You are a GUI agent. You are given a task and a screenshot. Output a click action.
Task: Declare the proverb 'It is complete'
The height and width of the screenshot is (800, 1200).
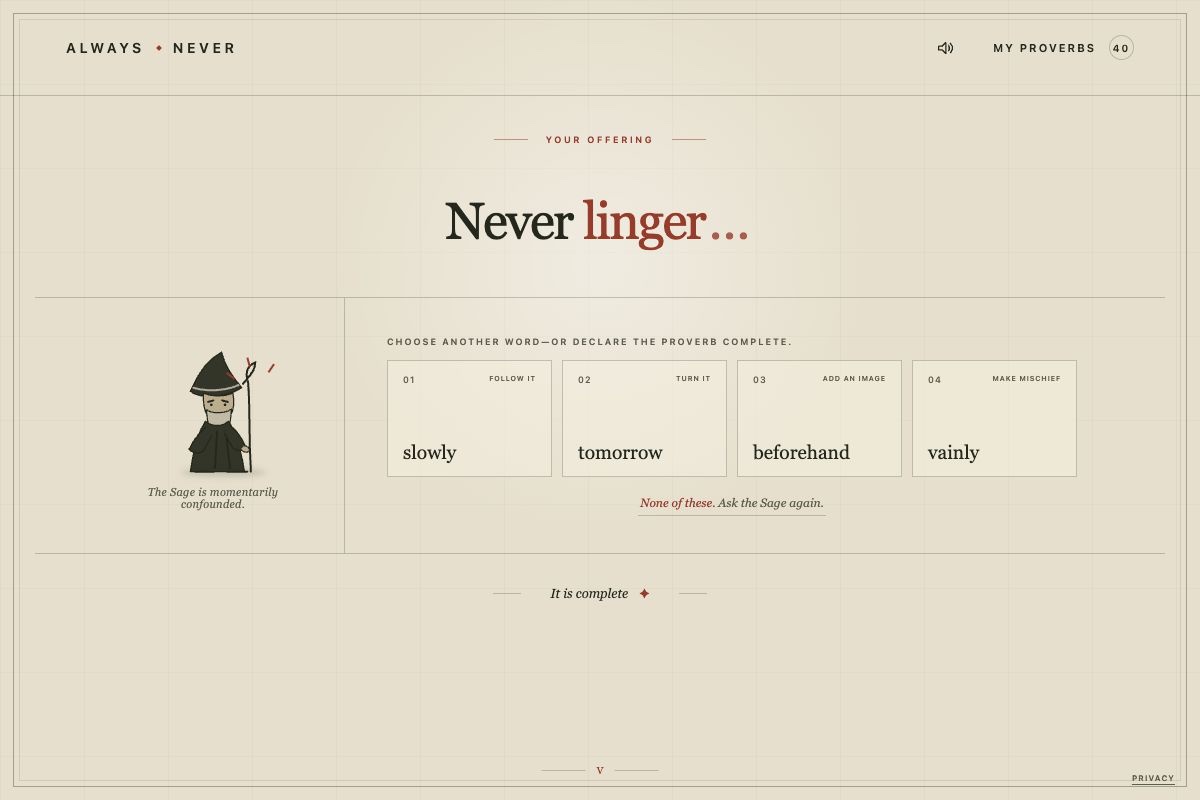click(600, 594)
